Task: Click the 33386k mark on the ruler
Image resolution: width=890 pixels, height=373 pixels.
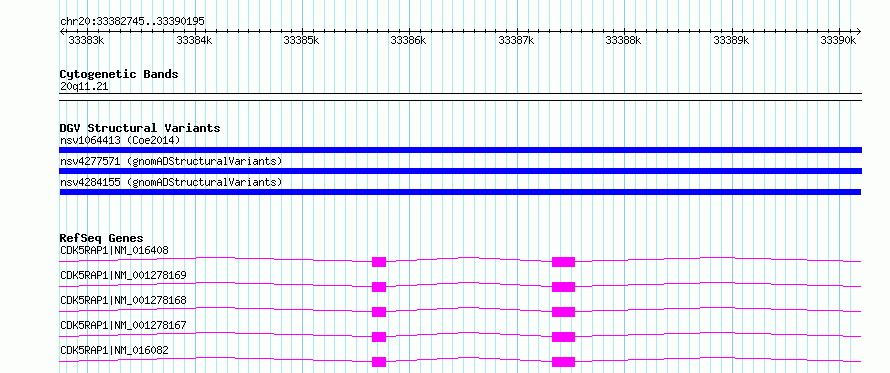Action: pyautogui.click(x=408, y=40)
